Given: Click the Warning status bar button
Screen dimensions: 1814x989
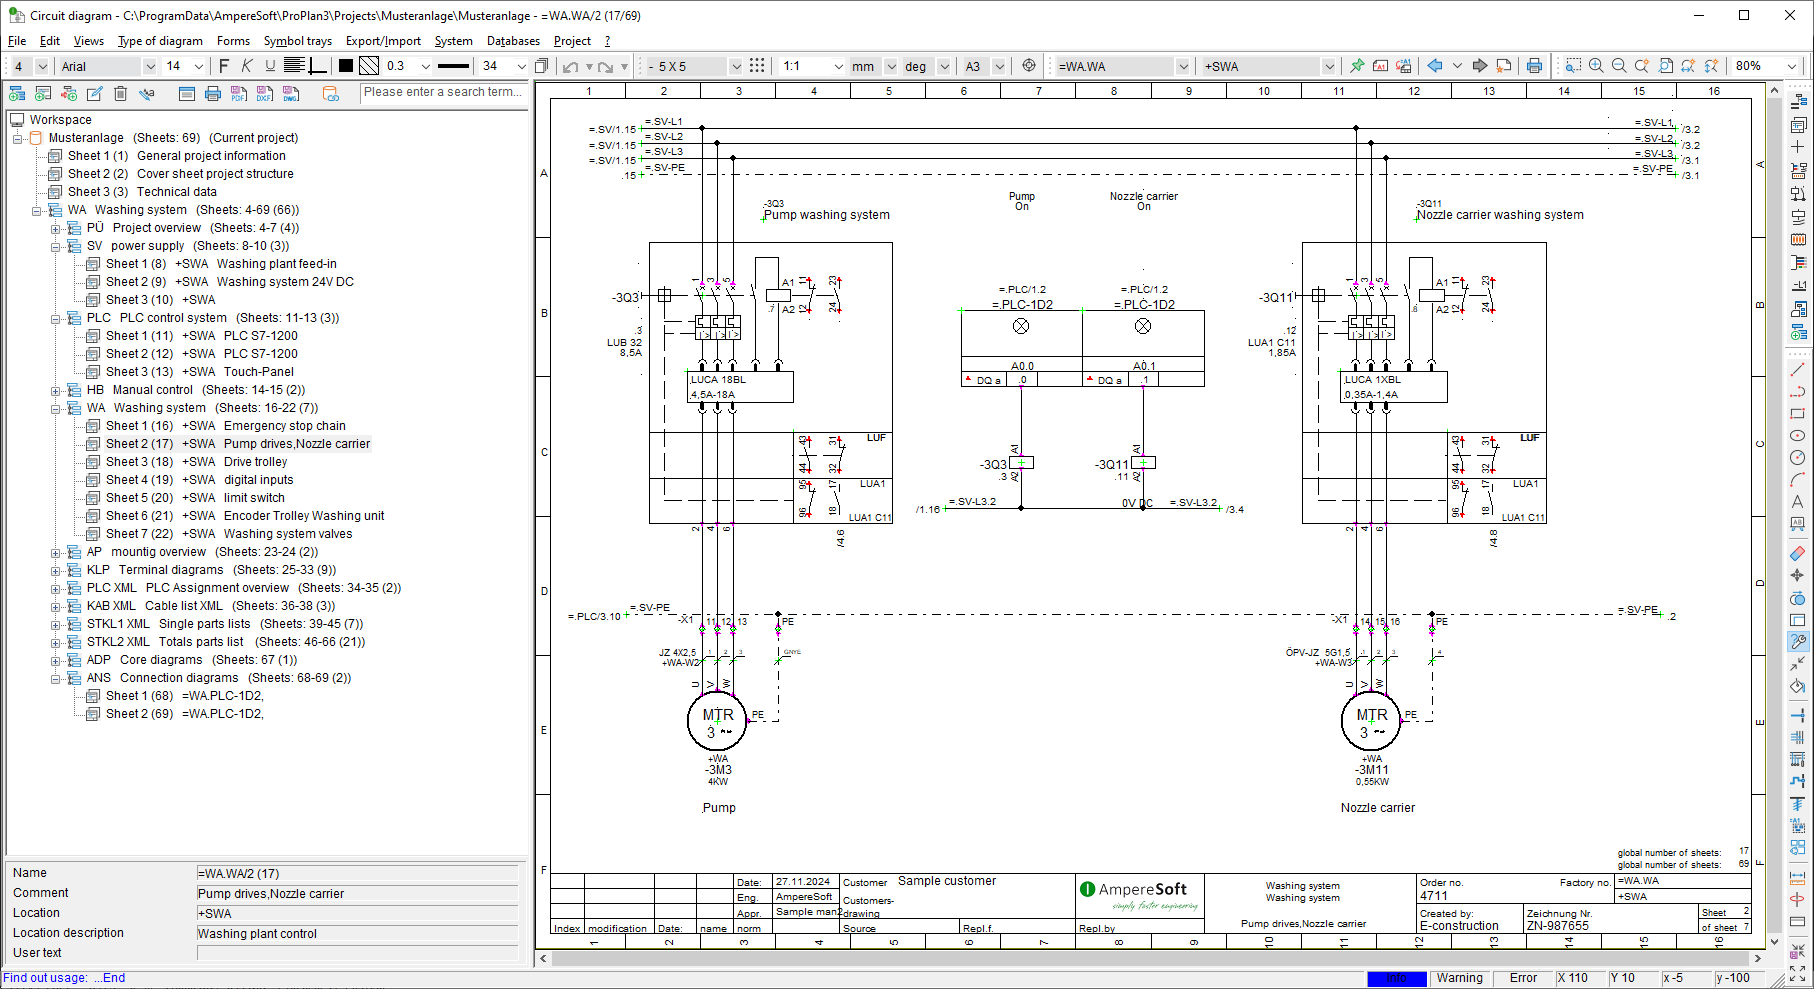Looking at the screenshot, I should [x=1459, y=978].
